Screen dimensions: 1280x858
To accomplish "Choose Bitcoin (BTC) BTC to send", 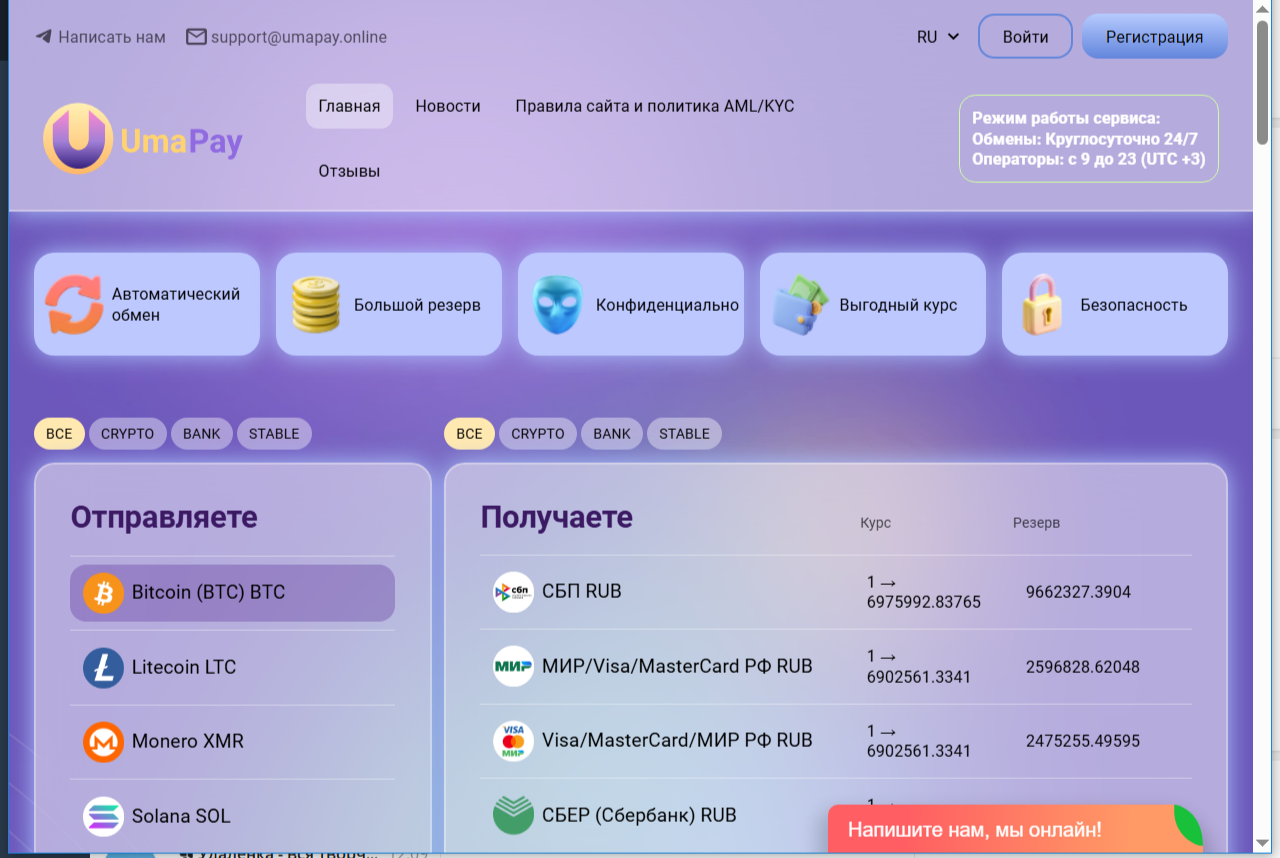I will tap(232, 593).
